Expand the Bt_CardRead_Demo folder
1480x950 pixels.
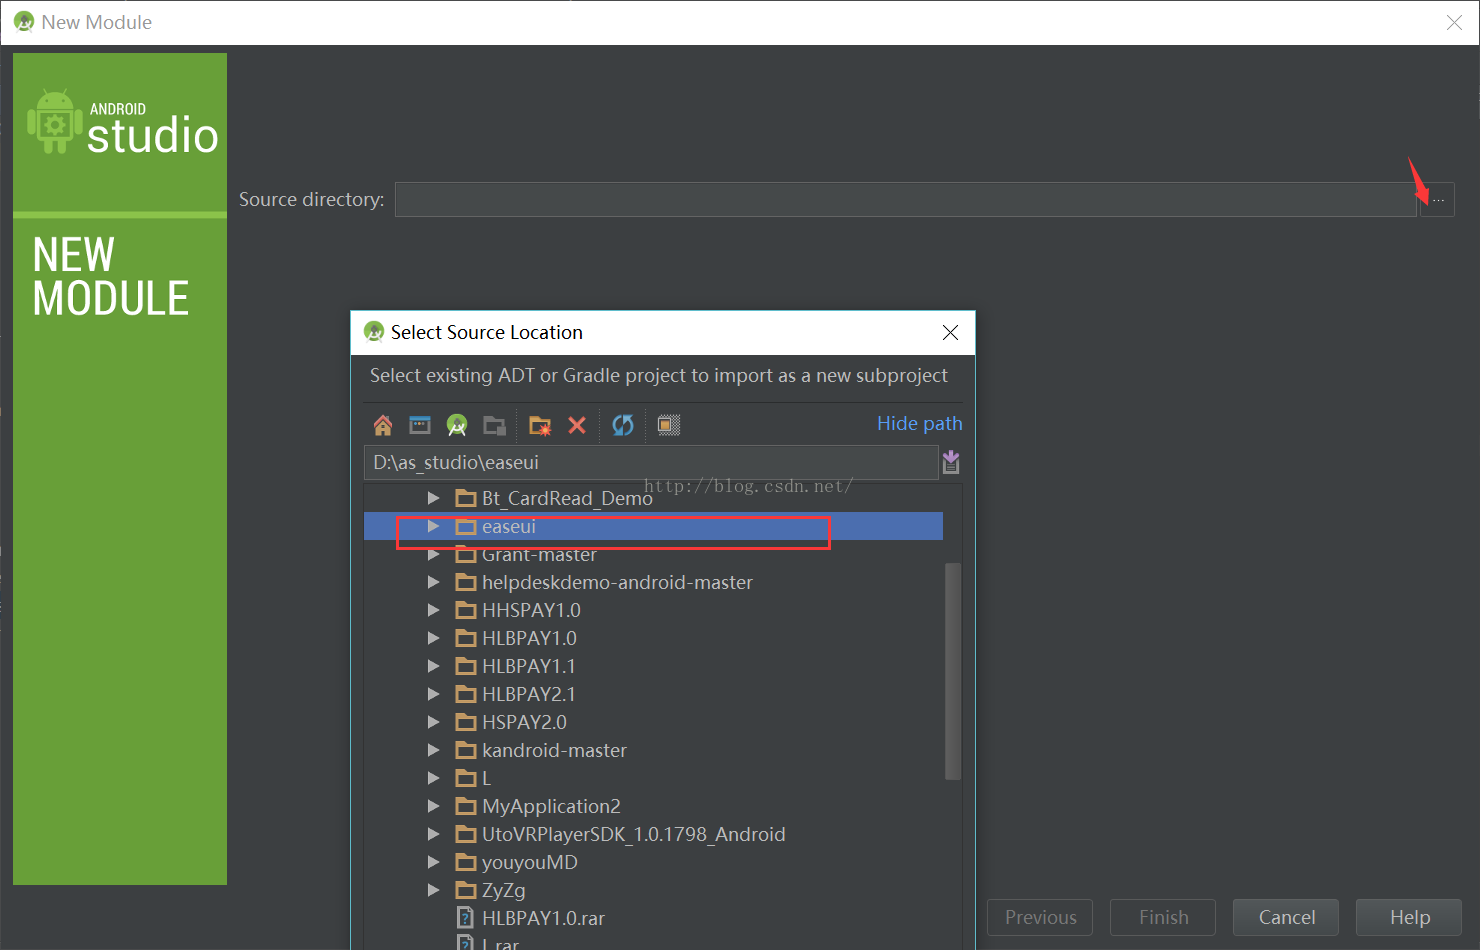click(x=433, y=498)
